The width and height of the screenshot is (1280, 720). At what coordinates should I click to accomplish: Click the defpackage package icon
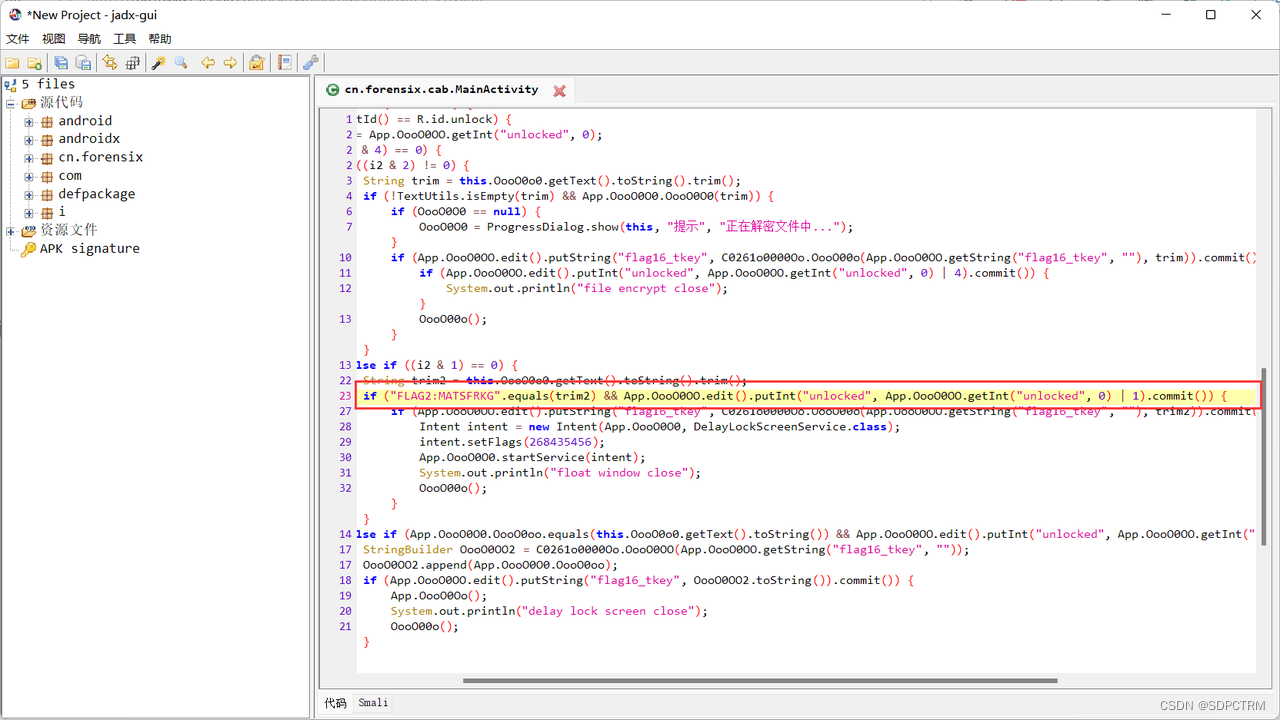[46, 194]
